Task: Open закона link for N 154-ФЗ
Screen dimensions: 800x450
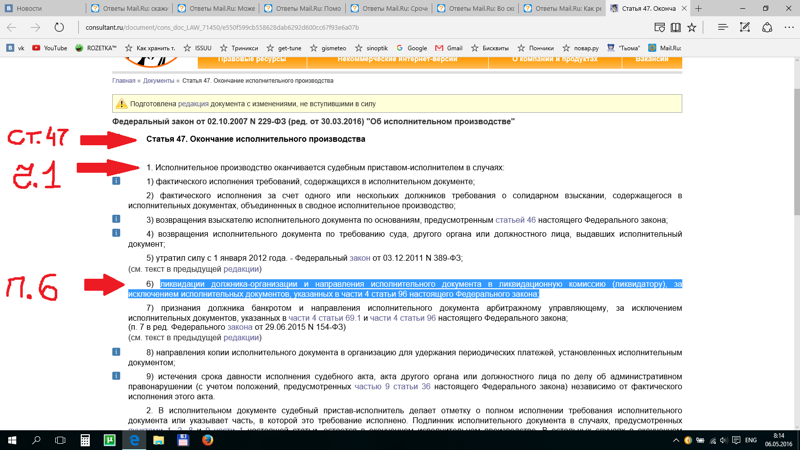Action: 239,327
